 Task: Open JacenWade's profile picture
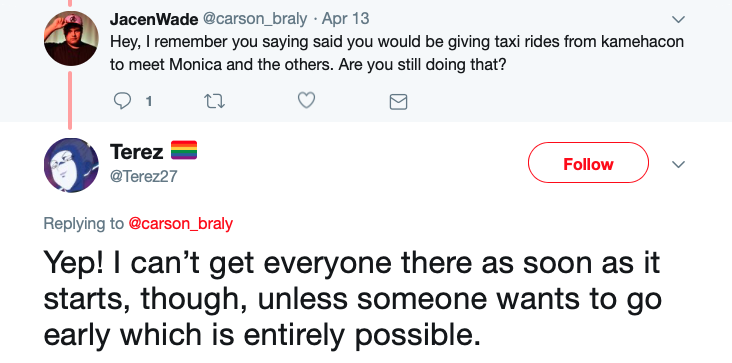pos(71,38)
